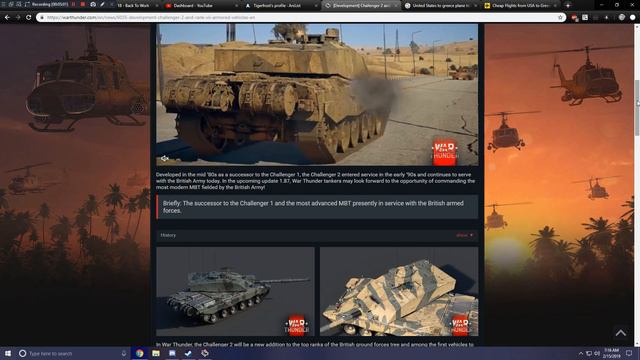The height and width of the screenshot is (360, 640).
Task: Open the gray camo Challenger 2 image
Action: pos(236,291)
